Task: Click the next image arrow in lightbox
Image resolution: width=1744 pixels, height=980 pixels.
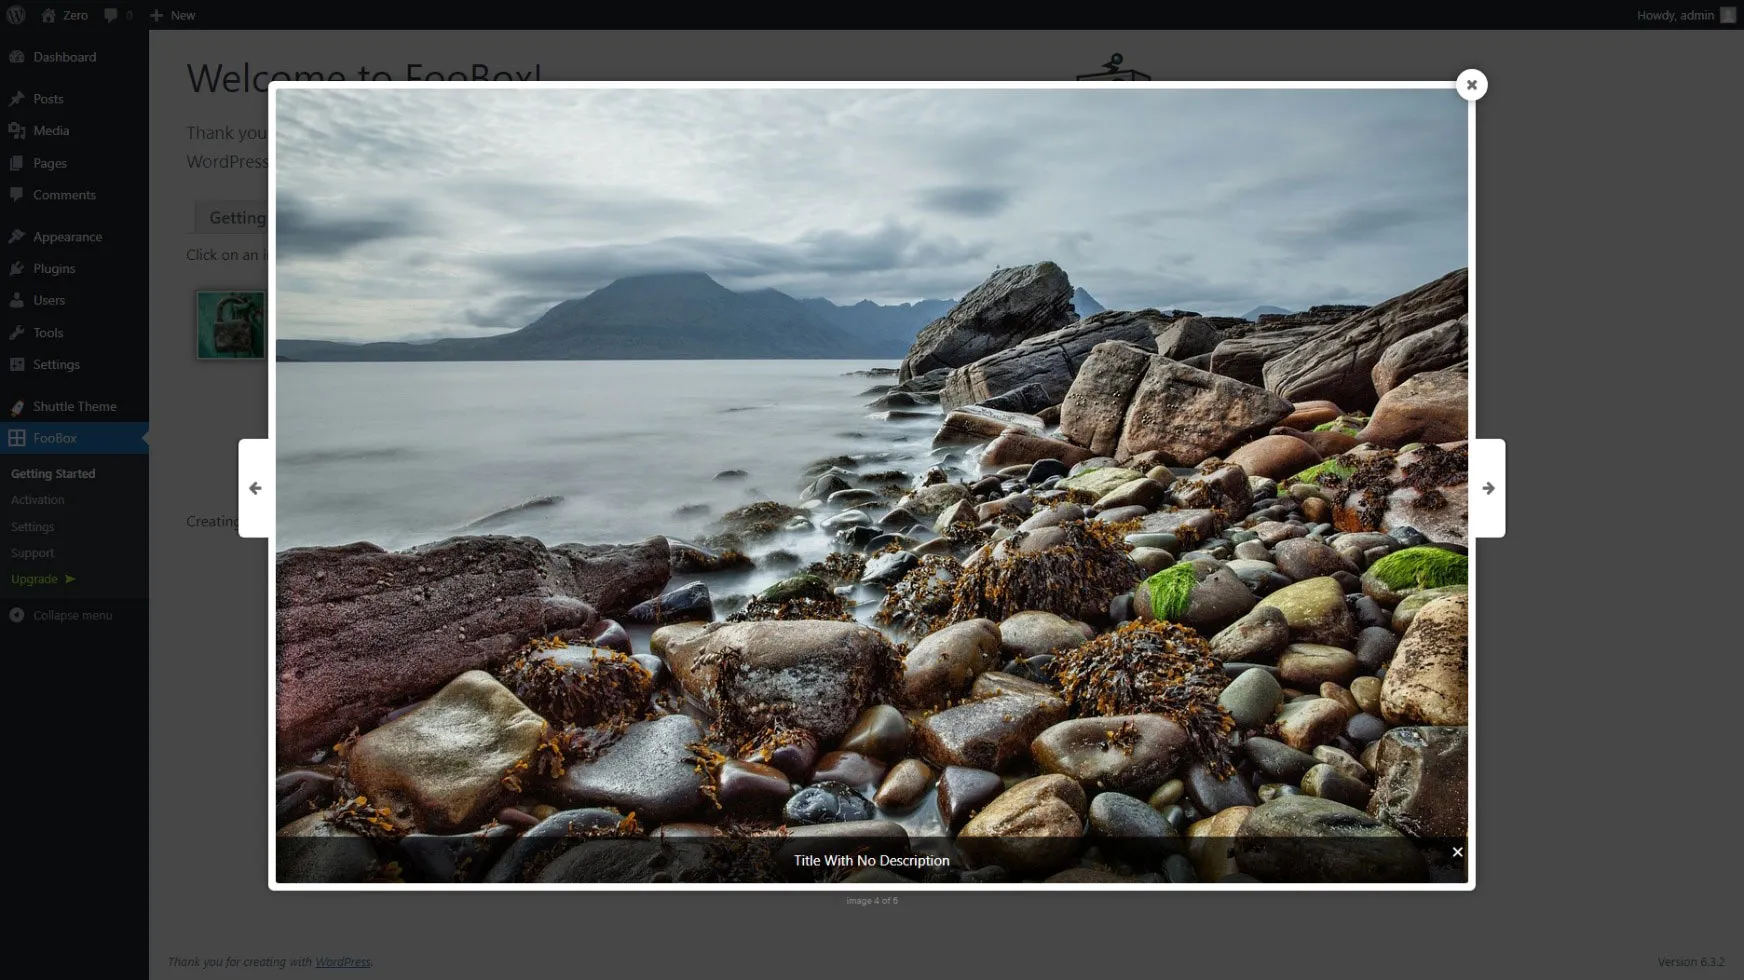Action: coord(1488,488)
